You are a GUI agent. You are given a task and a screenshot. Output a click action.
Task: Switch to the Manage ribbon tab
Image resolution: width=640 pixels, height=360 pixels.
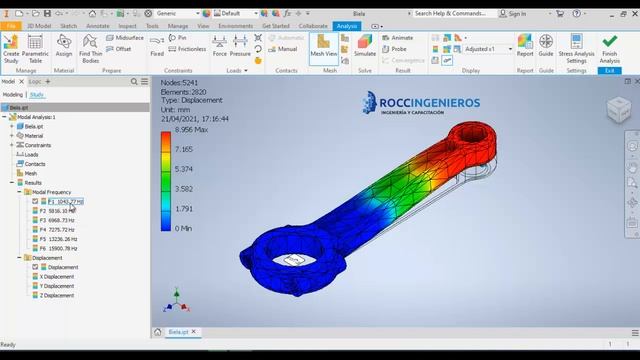pos(178,26)
